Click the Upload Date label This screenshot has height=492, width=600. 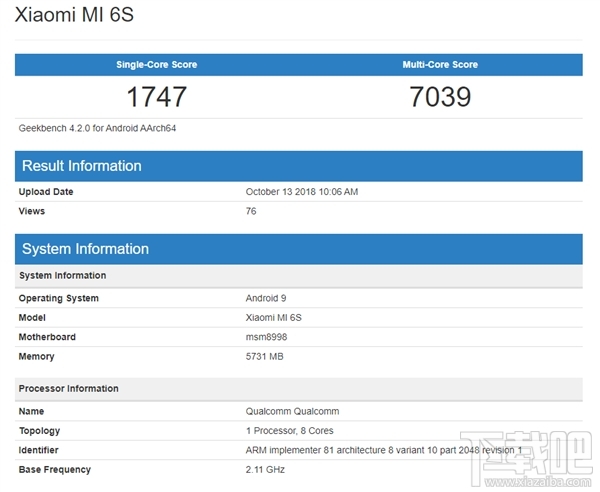coord(46,192)
